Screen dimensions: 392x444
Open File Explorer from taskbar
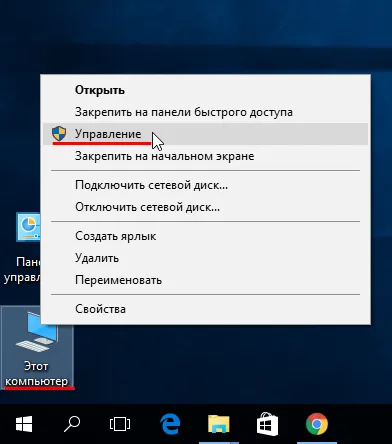[219, 424]
